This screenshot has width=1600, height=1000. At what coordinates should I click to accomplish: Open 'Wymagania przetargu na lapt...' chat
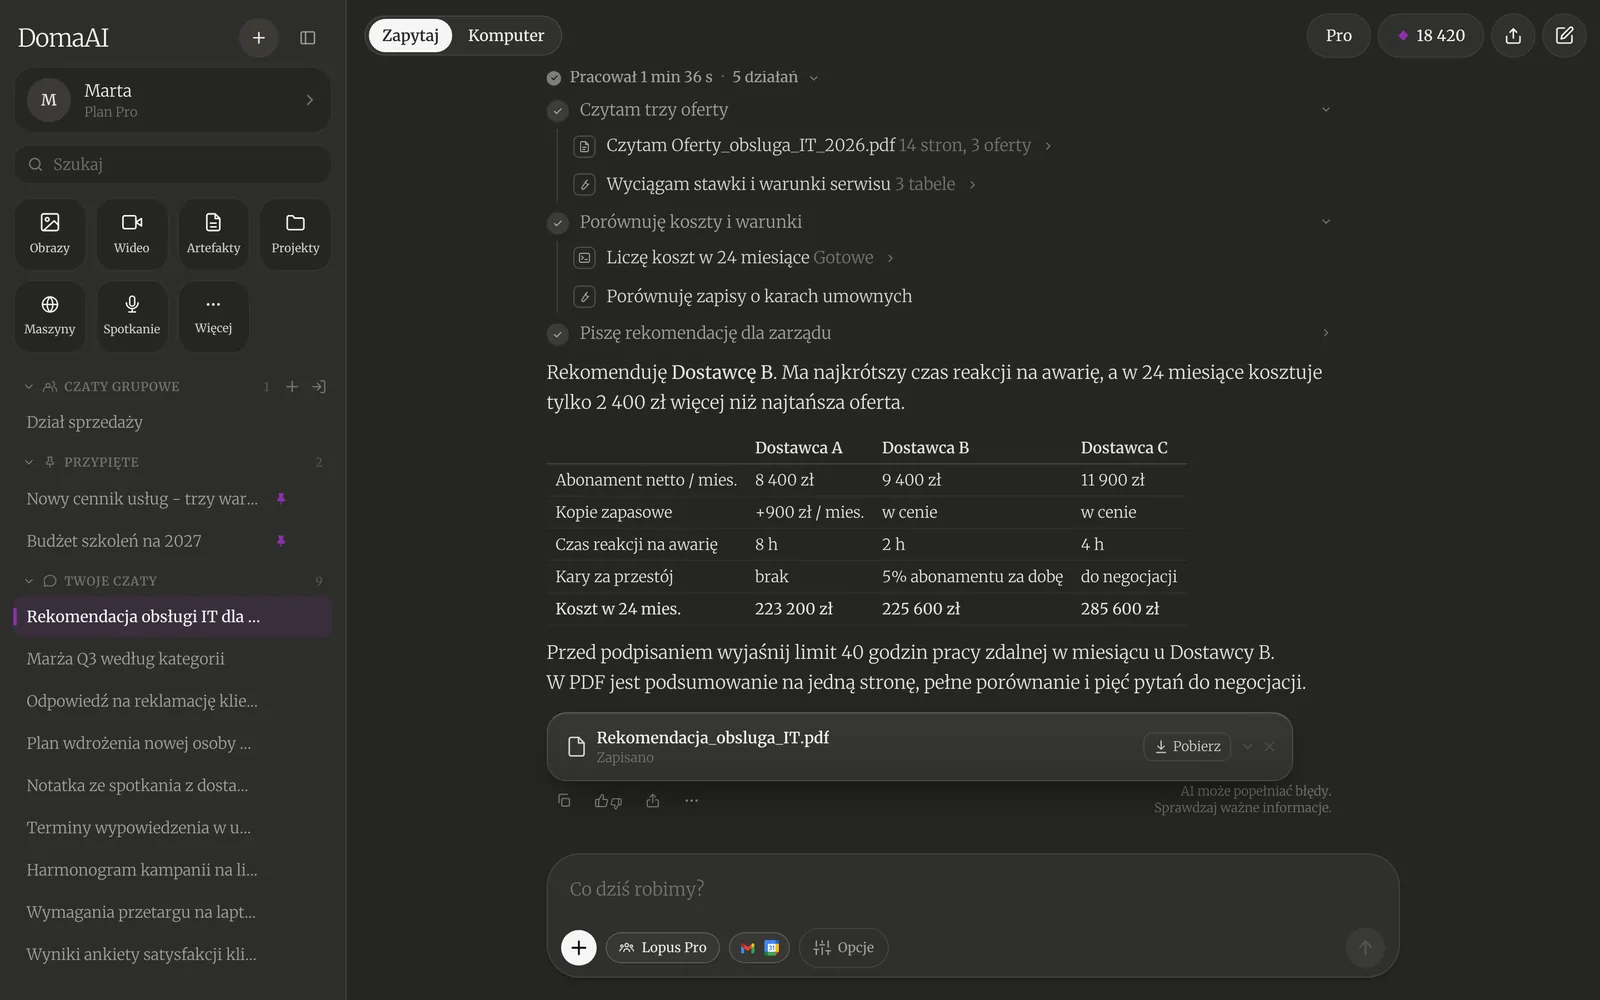tap(172, 912)
